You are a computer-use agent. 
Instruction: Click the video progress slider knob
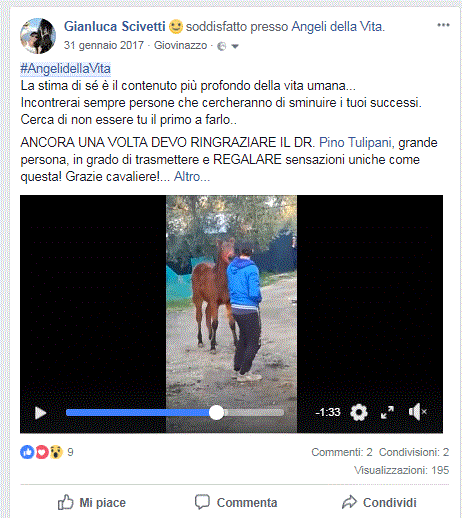(216, 413)
